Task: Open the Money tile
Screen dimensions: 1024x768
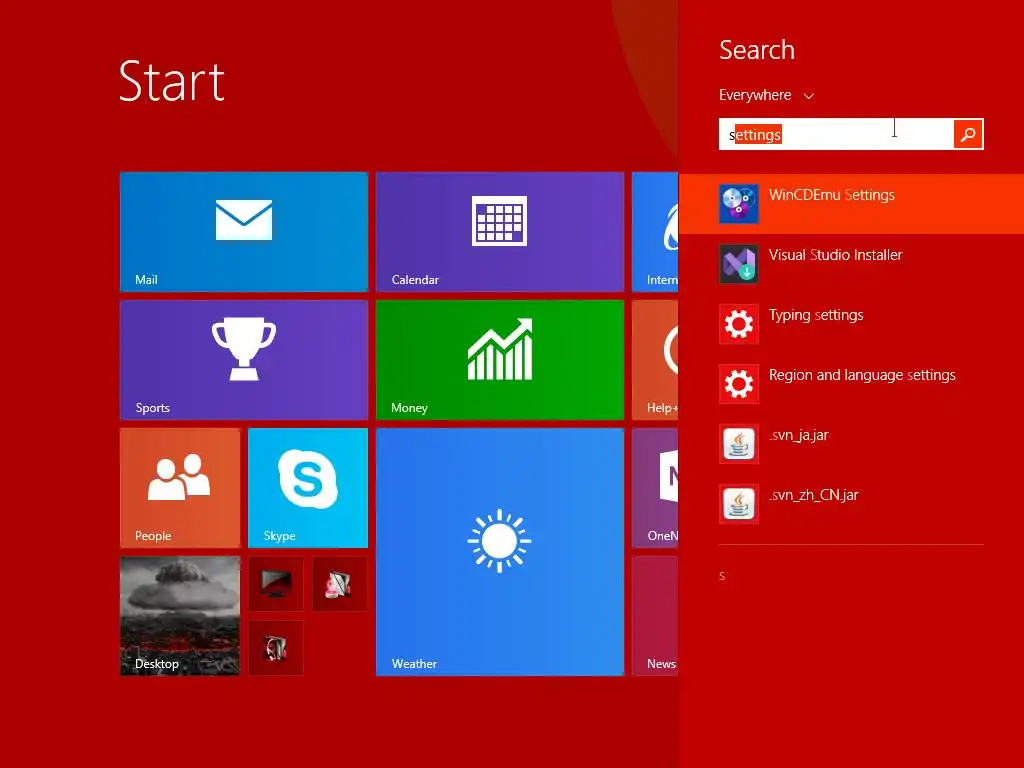Action: pyautogui.click(x=500, y=359)
